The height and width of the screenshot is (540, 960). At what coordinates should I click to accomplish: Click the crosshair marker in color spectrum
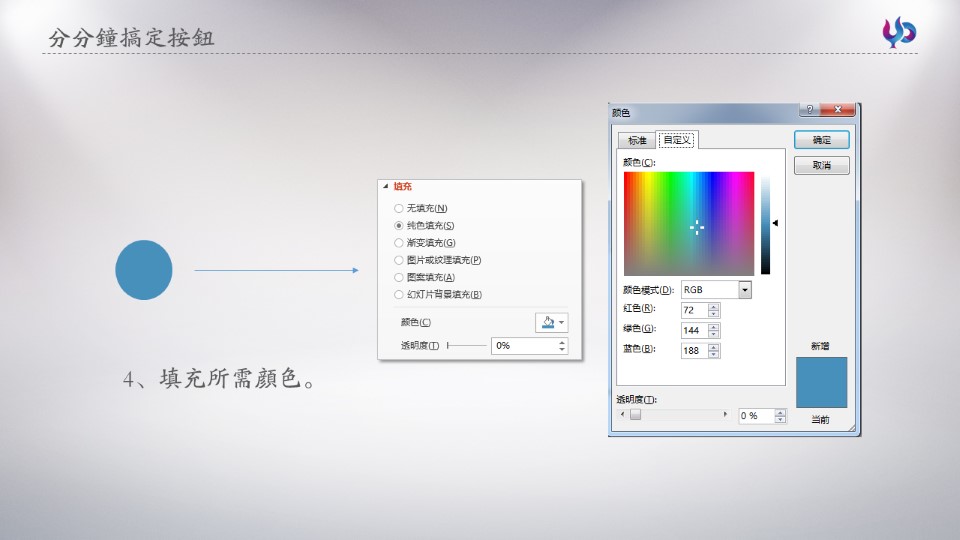click(697, 227)
